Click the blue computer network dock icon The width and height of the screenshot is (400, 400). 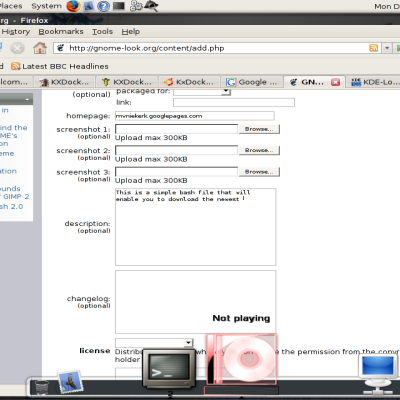378,373
